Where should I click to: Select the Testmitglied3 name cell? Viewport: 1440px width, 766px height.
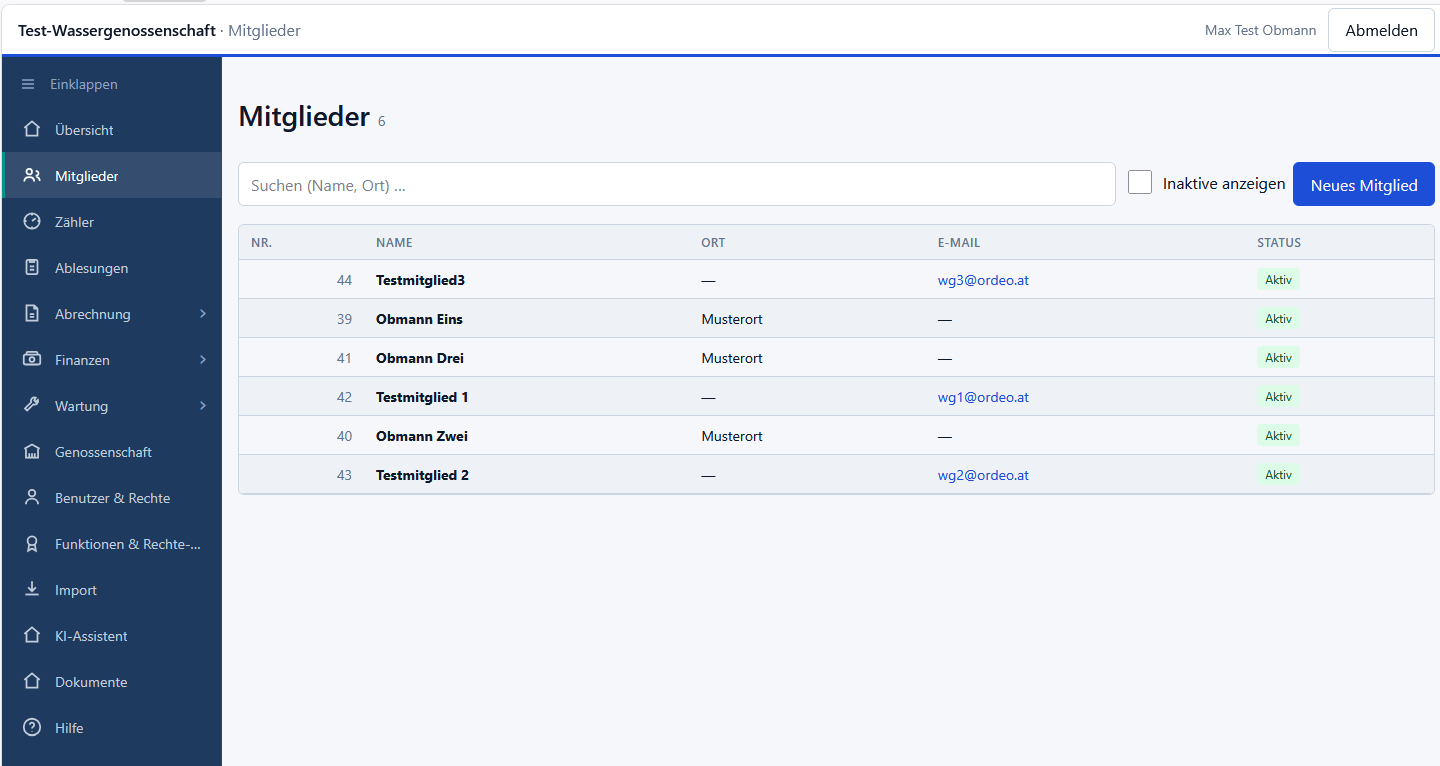click(x=420, y=280)
